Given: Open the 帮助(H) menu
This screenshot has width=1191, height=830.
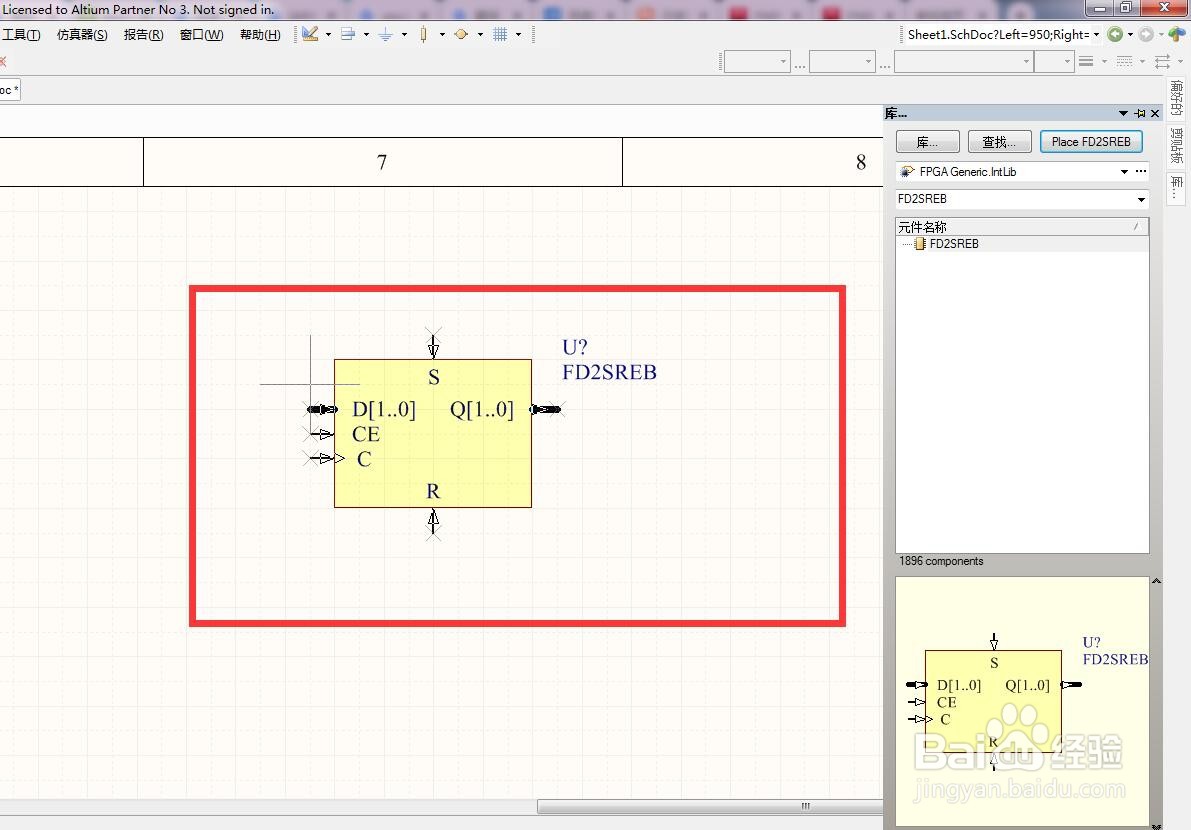Looking at the screenshot, I should coord(260,34).
